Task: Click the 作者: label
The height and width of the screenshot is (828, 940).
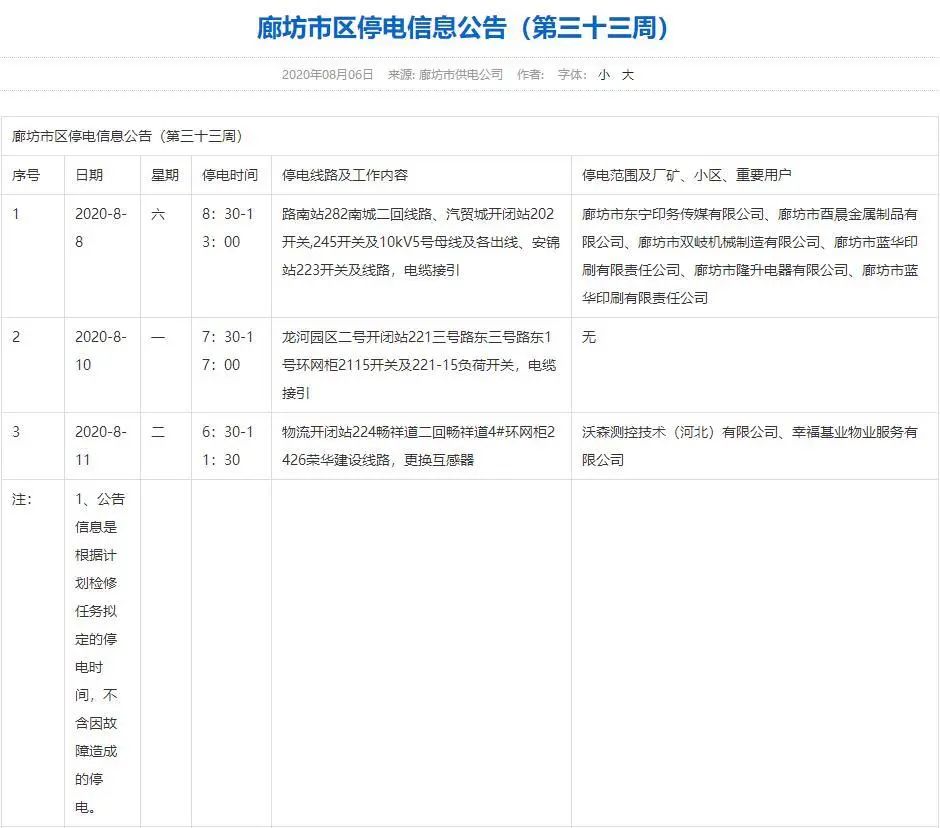Action: [x=531, y=74]
